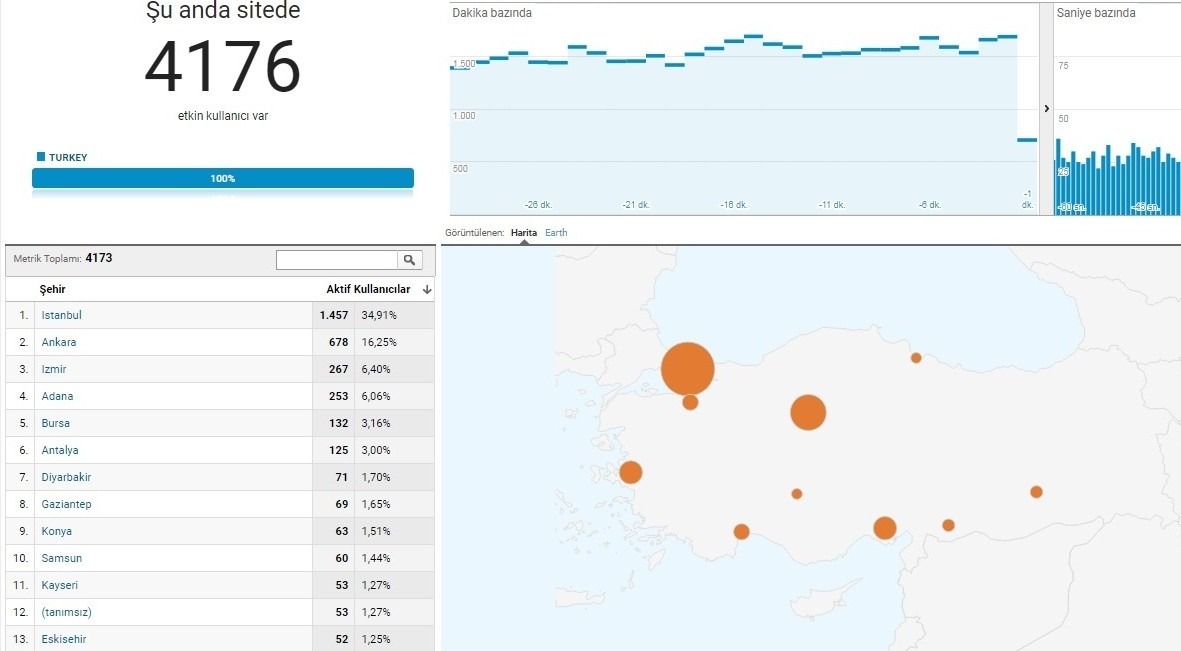The height and width of the screenshot is (651, 1181).
Task: Click the -16 dk. axis label
Action: coord(734,205)
